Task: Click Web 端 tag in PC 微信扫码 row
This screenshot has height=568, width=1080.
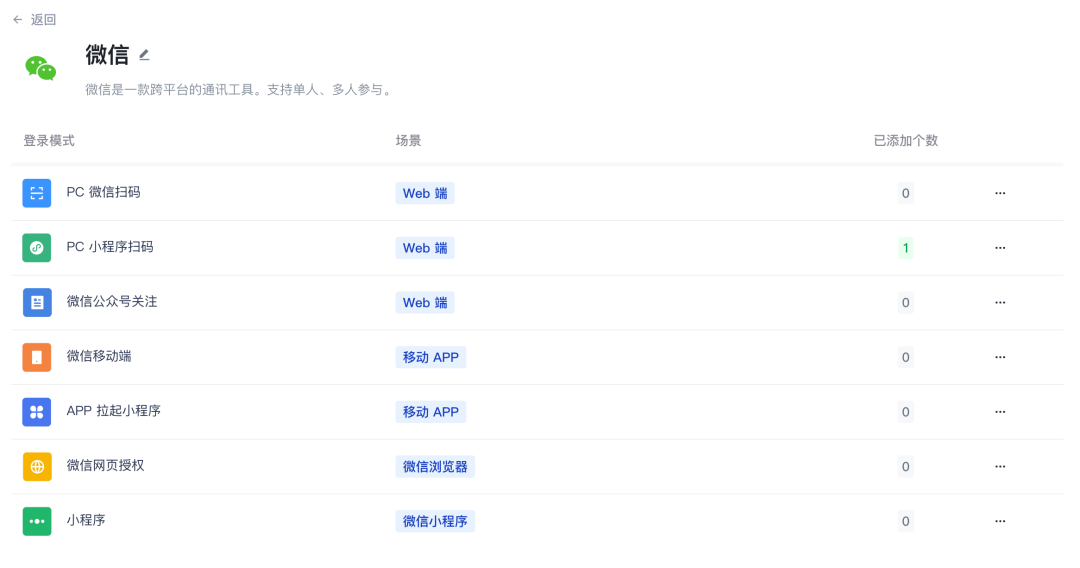Action: 425,193
